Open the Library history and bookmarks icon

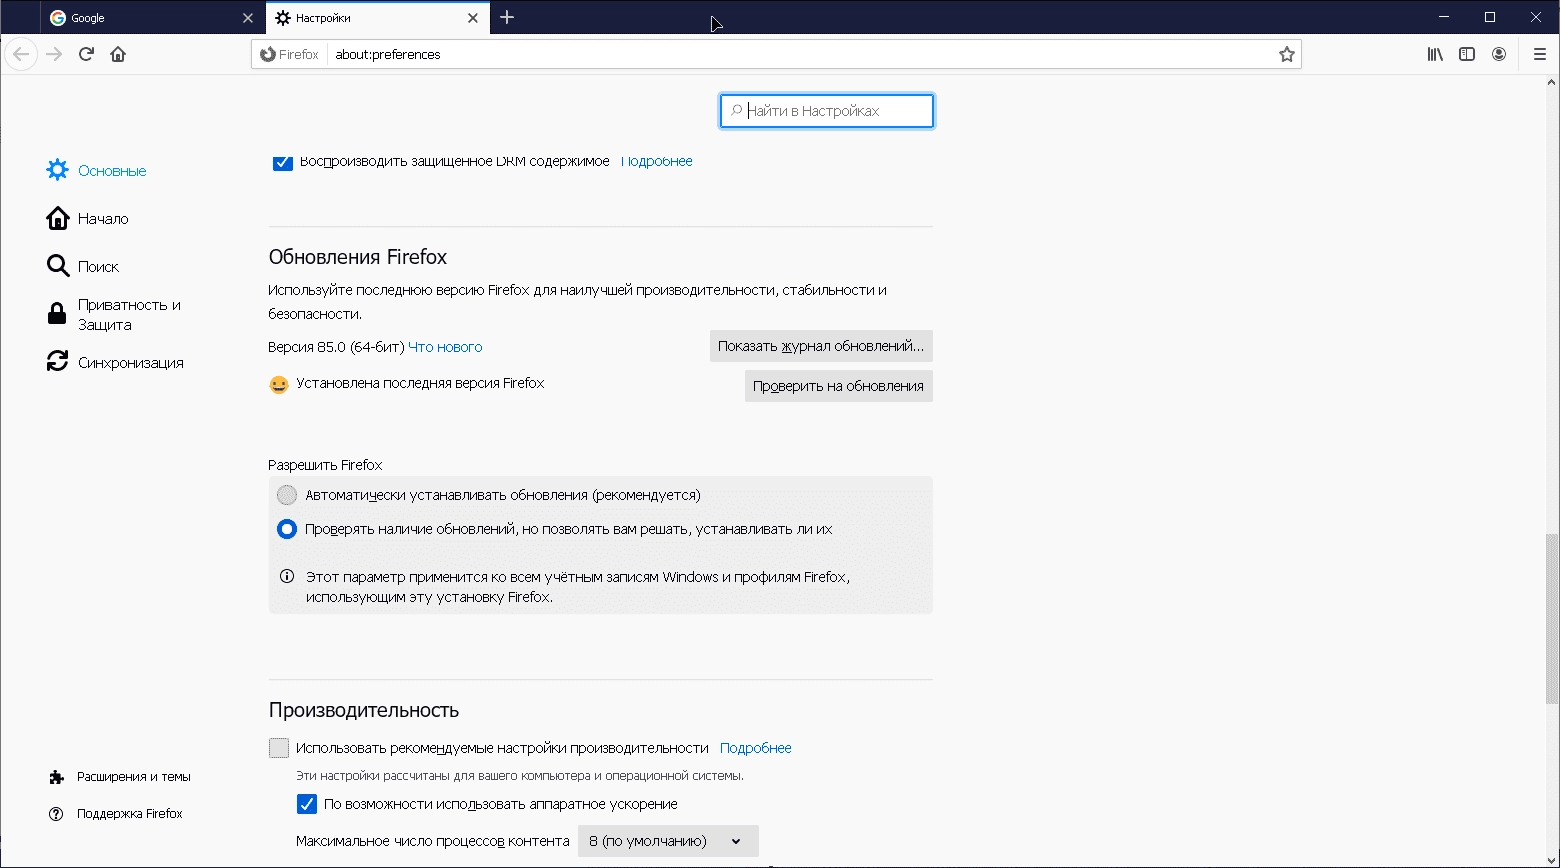coord(1435,54)
